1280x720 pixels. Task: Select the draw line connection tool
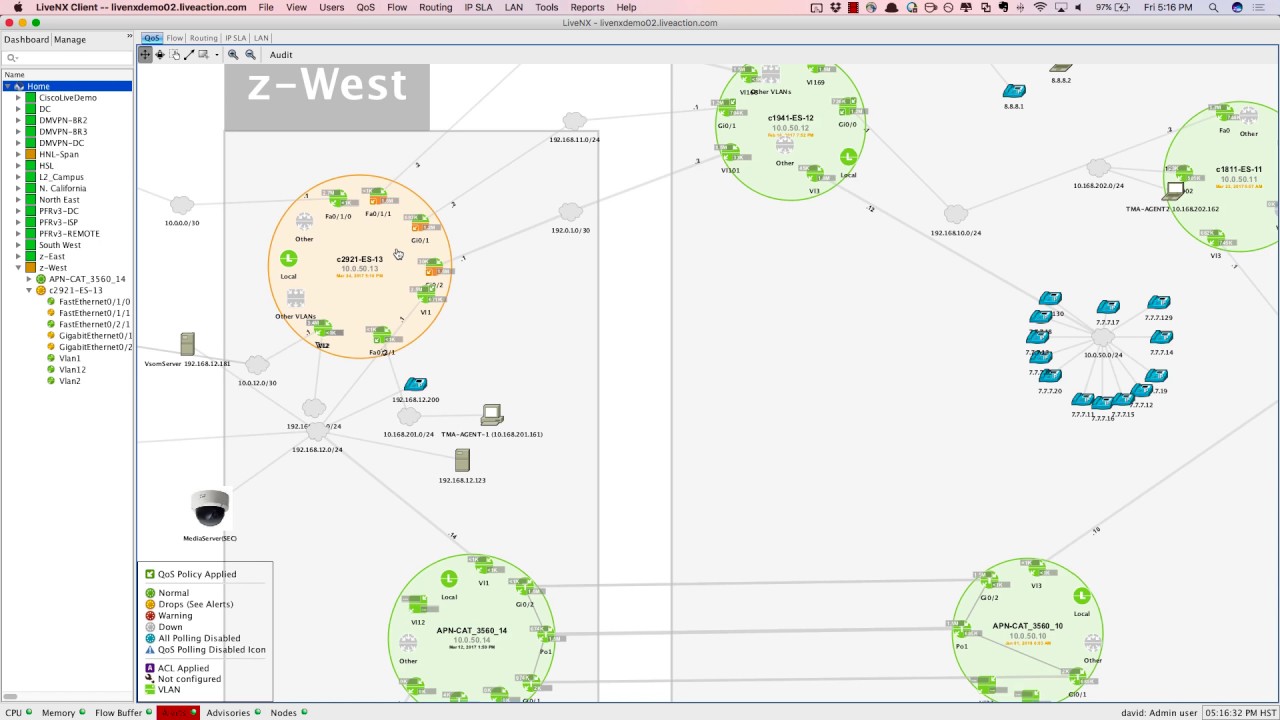coord(189,55)
